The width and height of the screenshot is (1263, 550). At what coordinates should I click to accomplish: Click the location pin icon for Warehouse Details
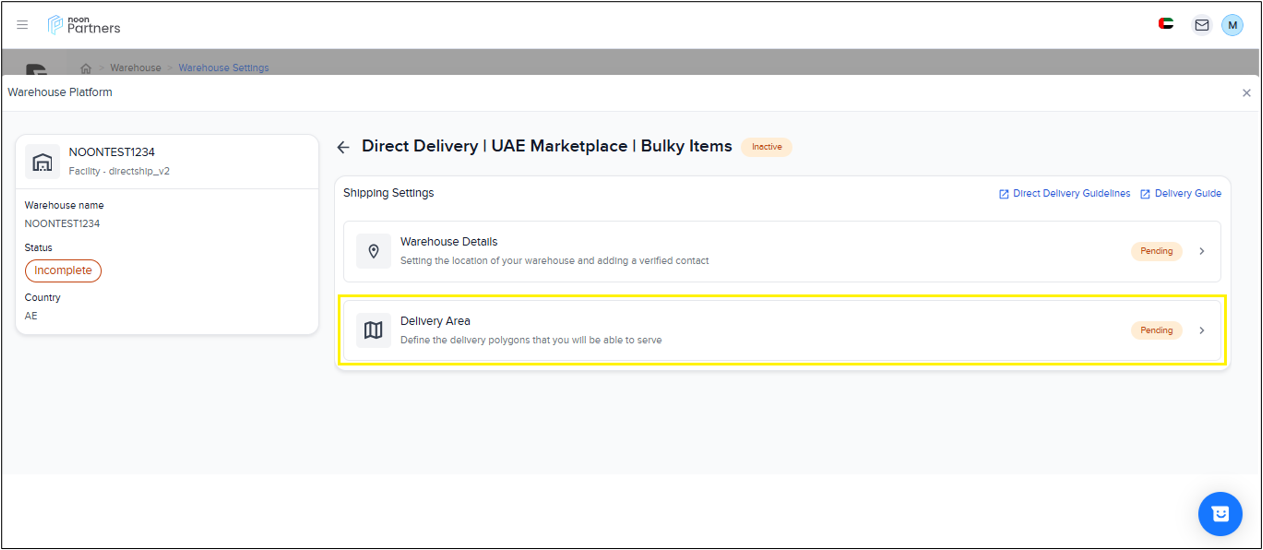[373, 251]
